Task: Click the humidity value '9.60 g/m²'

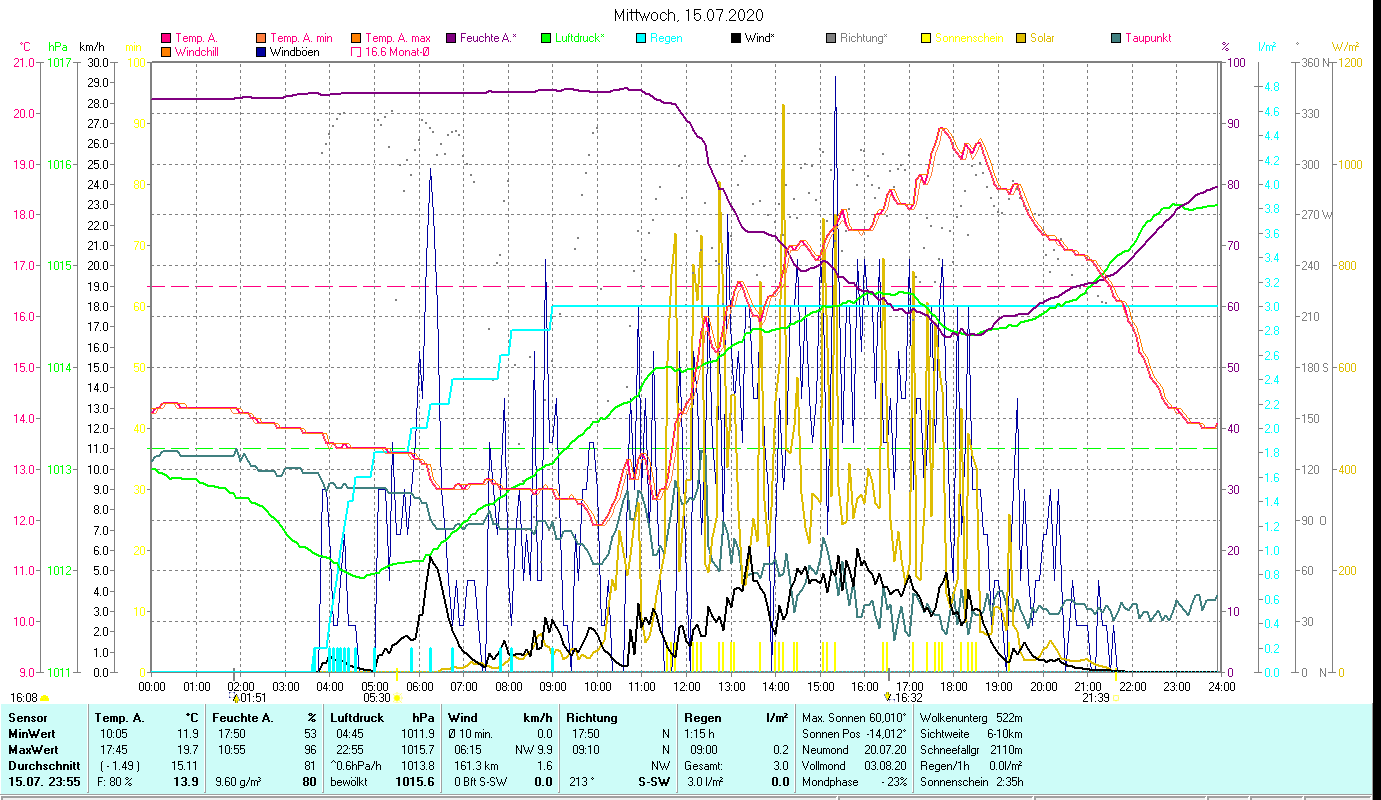Action: [238, 781]
